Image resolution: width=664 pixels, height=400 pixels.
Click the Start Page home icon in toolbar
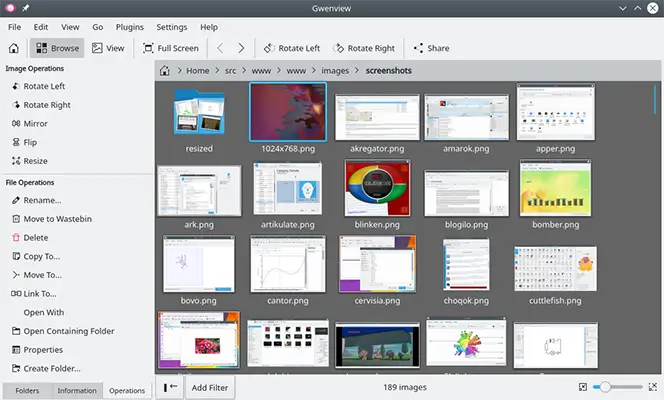pyautogui.click(x=14, y=48)
